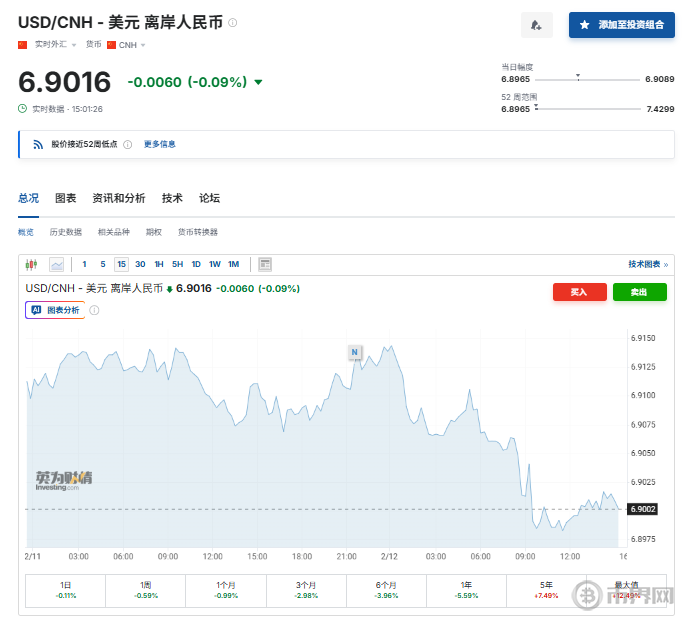Click the RSS feed icon in notice bar
685x623 pixels.
38,144
